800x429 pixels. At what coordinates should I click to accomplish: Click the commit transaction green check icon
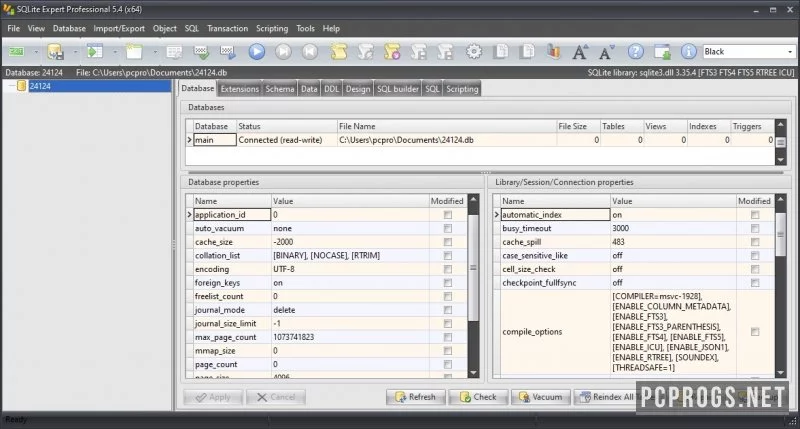[x=201, y=52]
